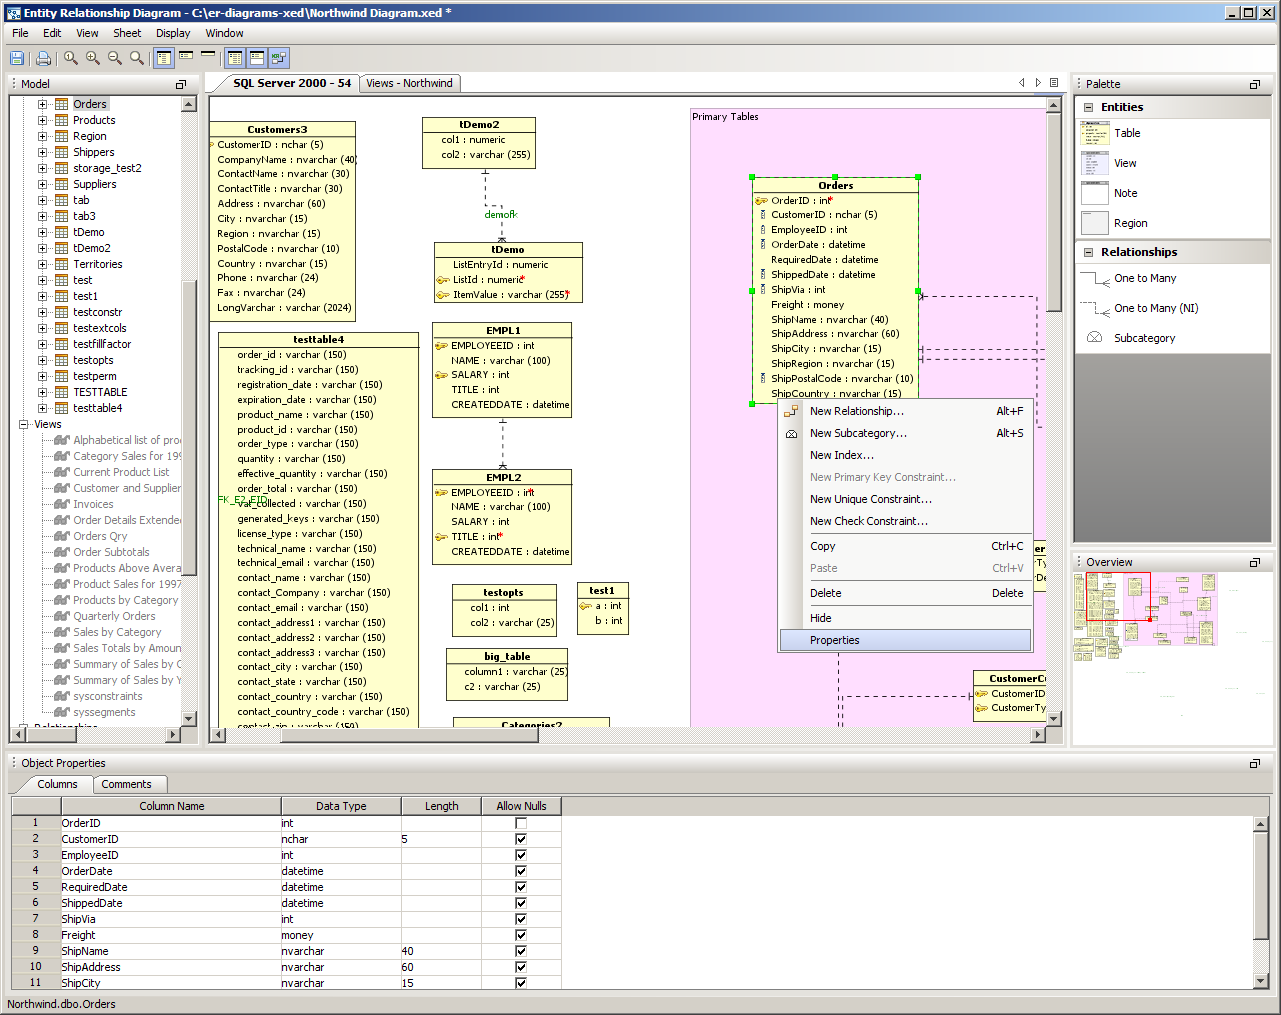The width and height of the screenshot is (1281, 1015).
Task: Expand the Orders tree node
Action: [43, 104]
